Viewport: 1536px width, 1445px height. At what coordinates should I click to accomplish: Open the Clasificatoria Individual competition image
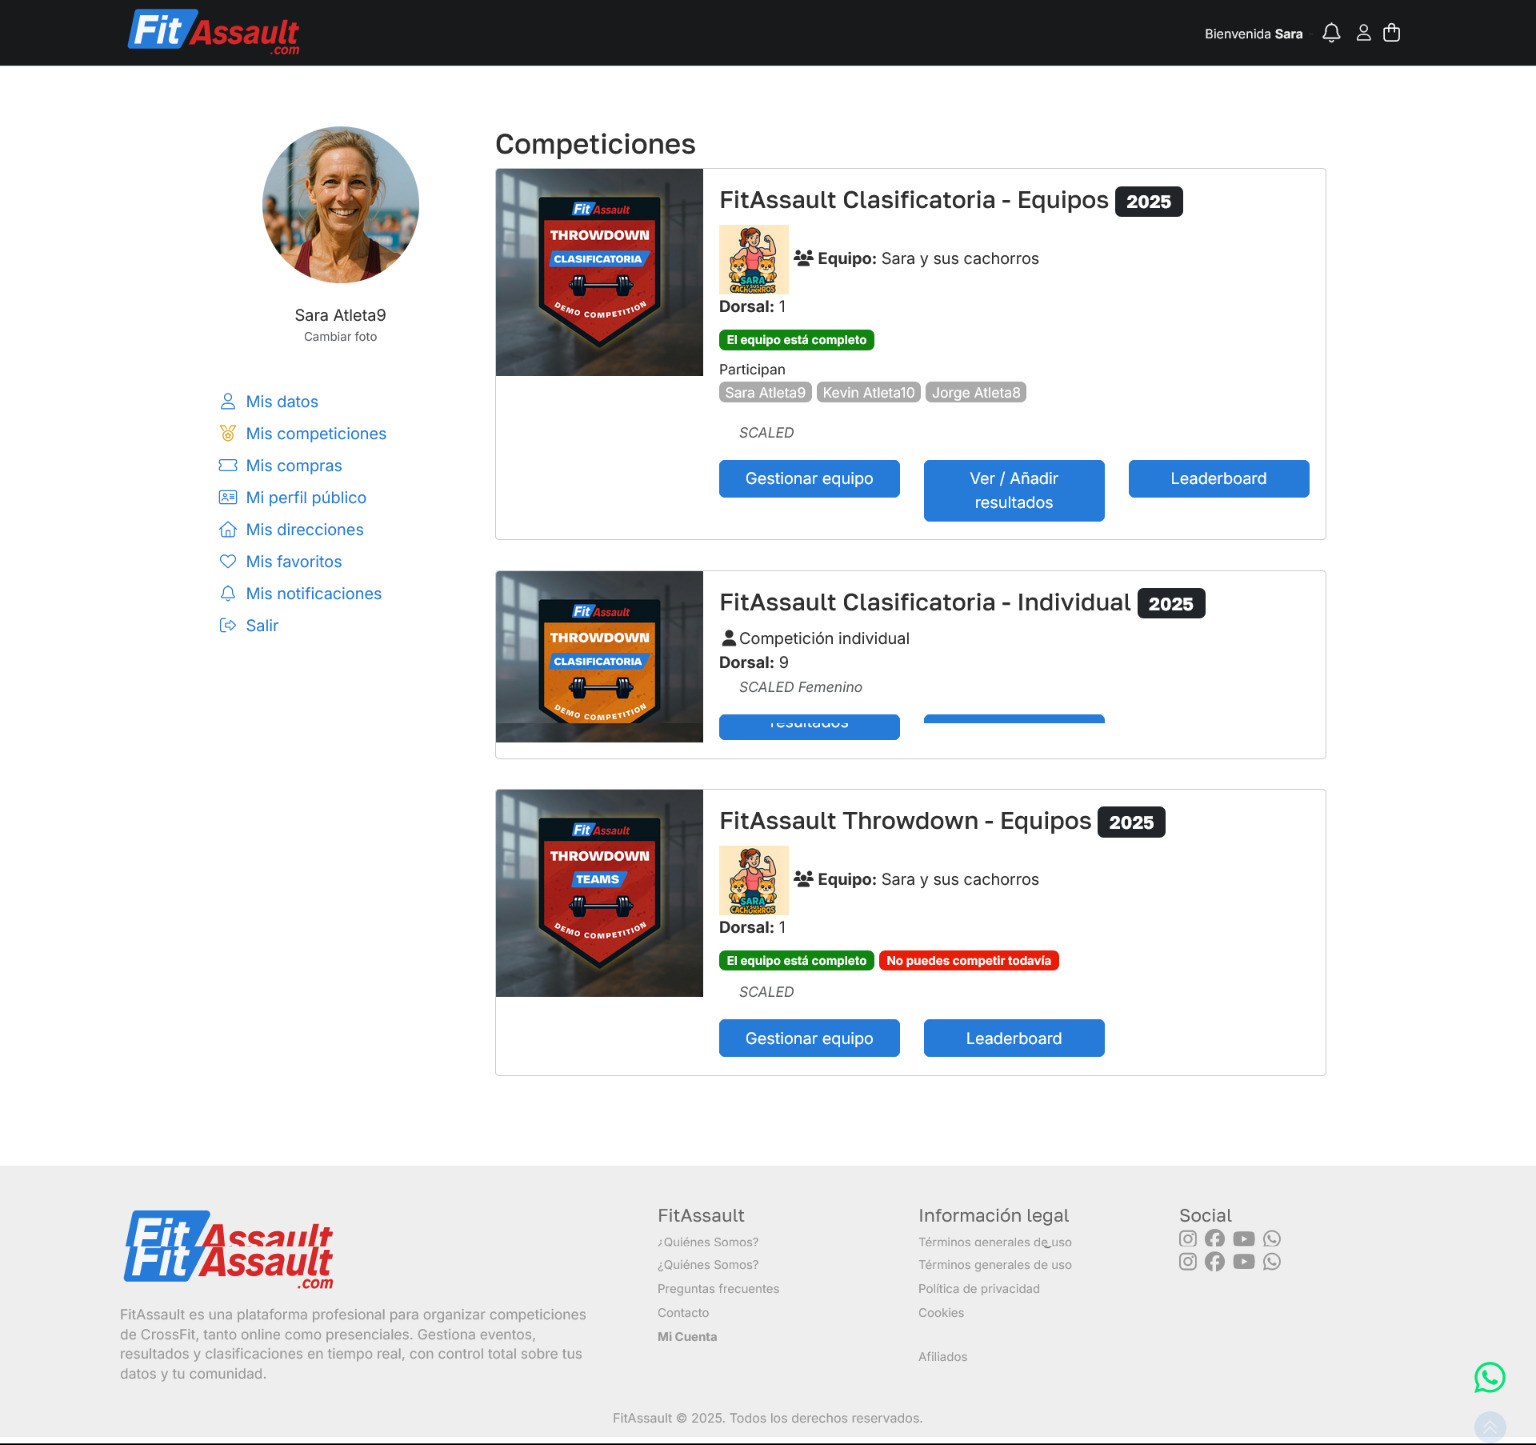click(x=599, y=656)
